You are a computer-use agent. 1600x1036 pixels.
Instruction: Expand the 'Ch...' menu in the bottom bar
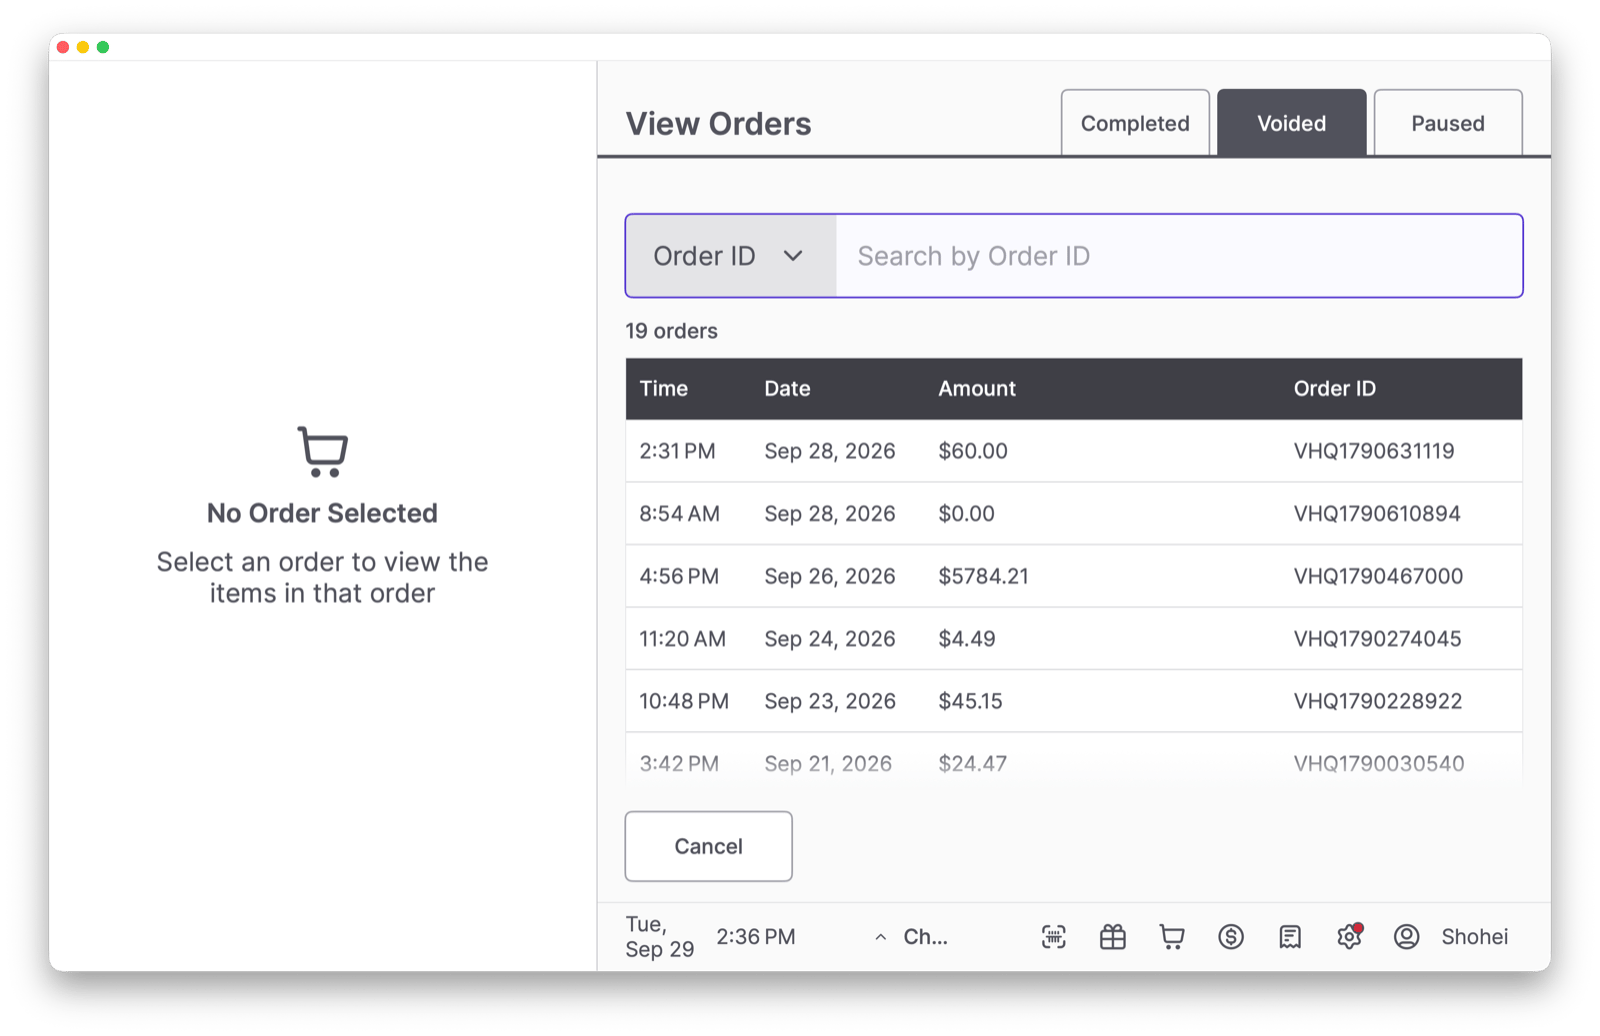912,937
